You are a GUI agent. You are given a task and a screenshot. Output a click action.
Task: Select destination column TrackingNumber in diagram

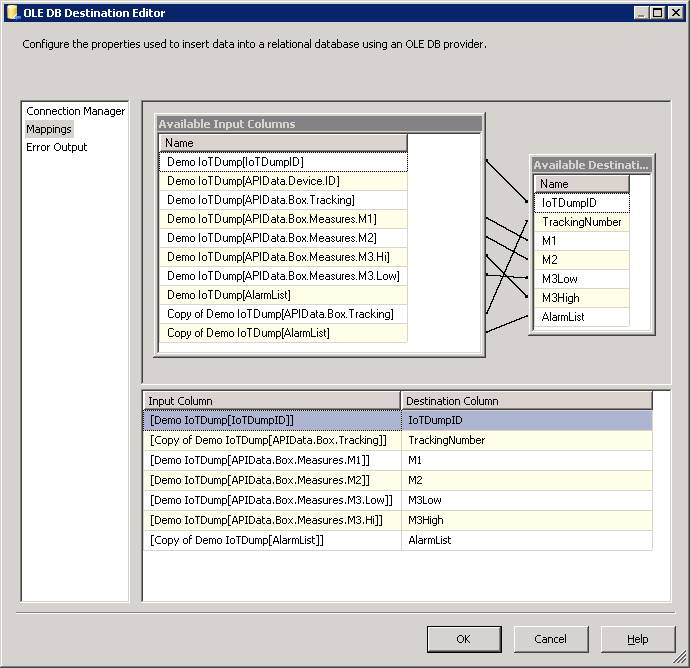(x=581, y=222)
